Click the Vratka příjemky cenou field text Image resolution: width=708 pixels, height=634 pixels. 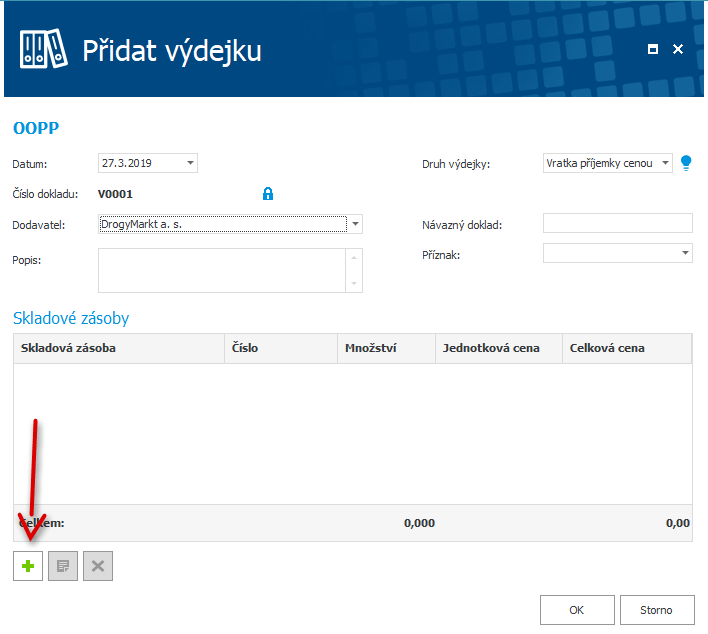point(599,163)
